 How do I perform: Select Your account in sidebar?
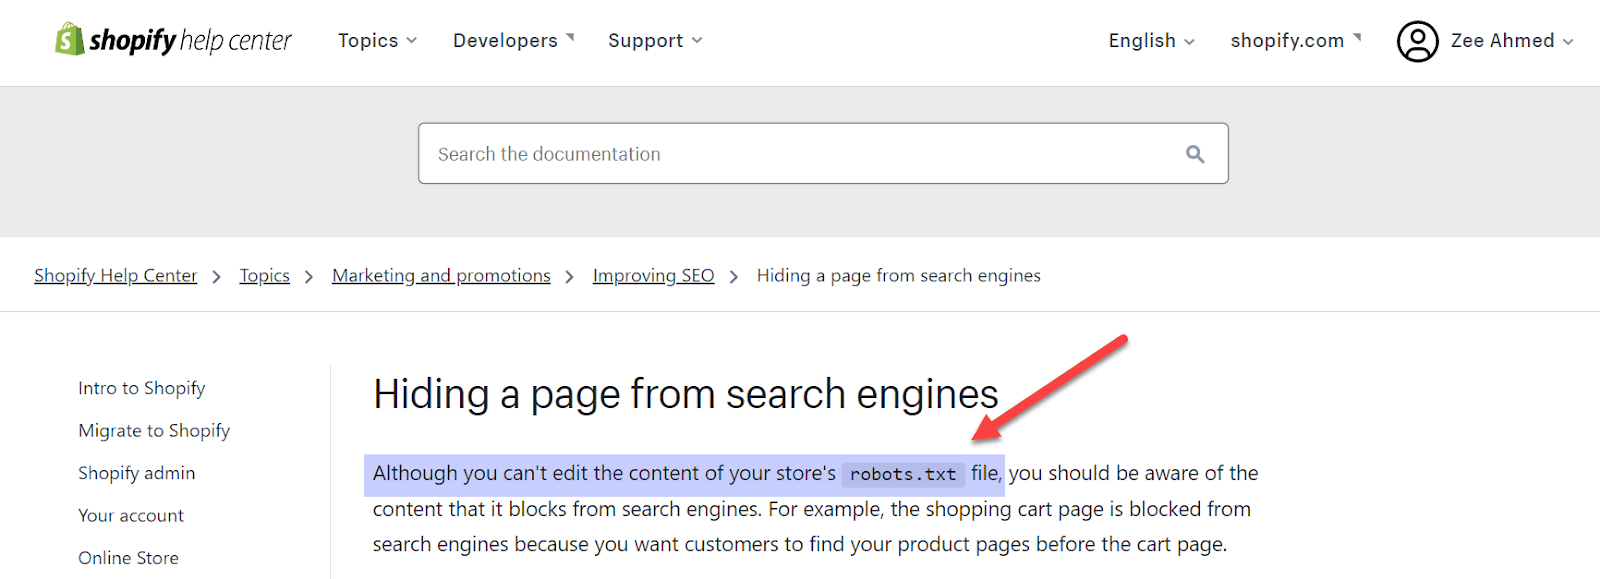131,516
